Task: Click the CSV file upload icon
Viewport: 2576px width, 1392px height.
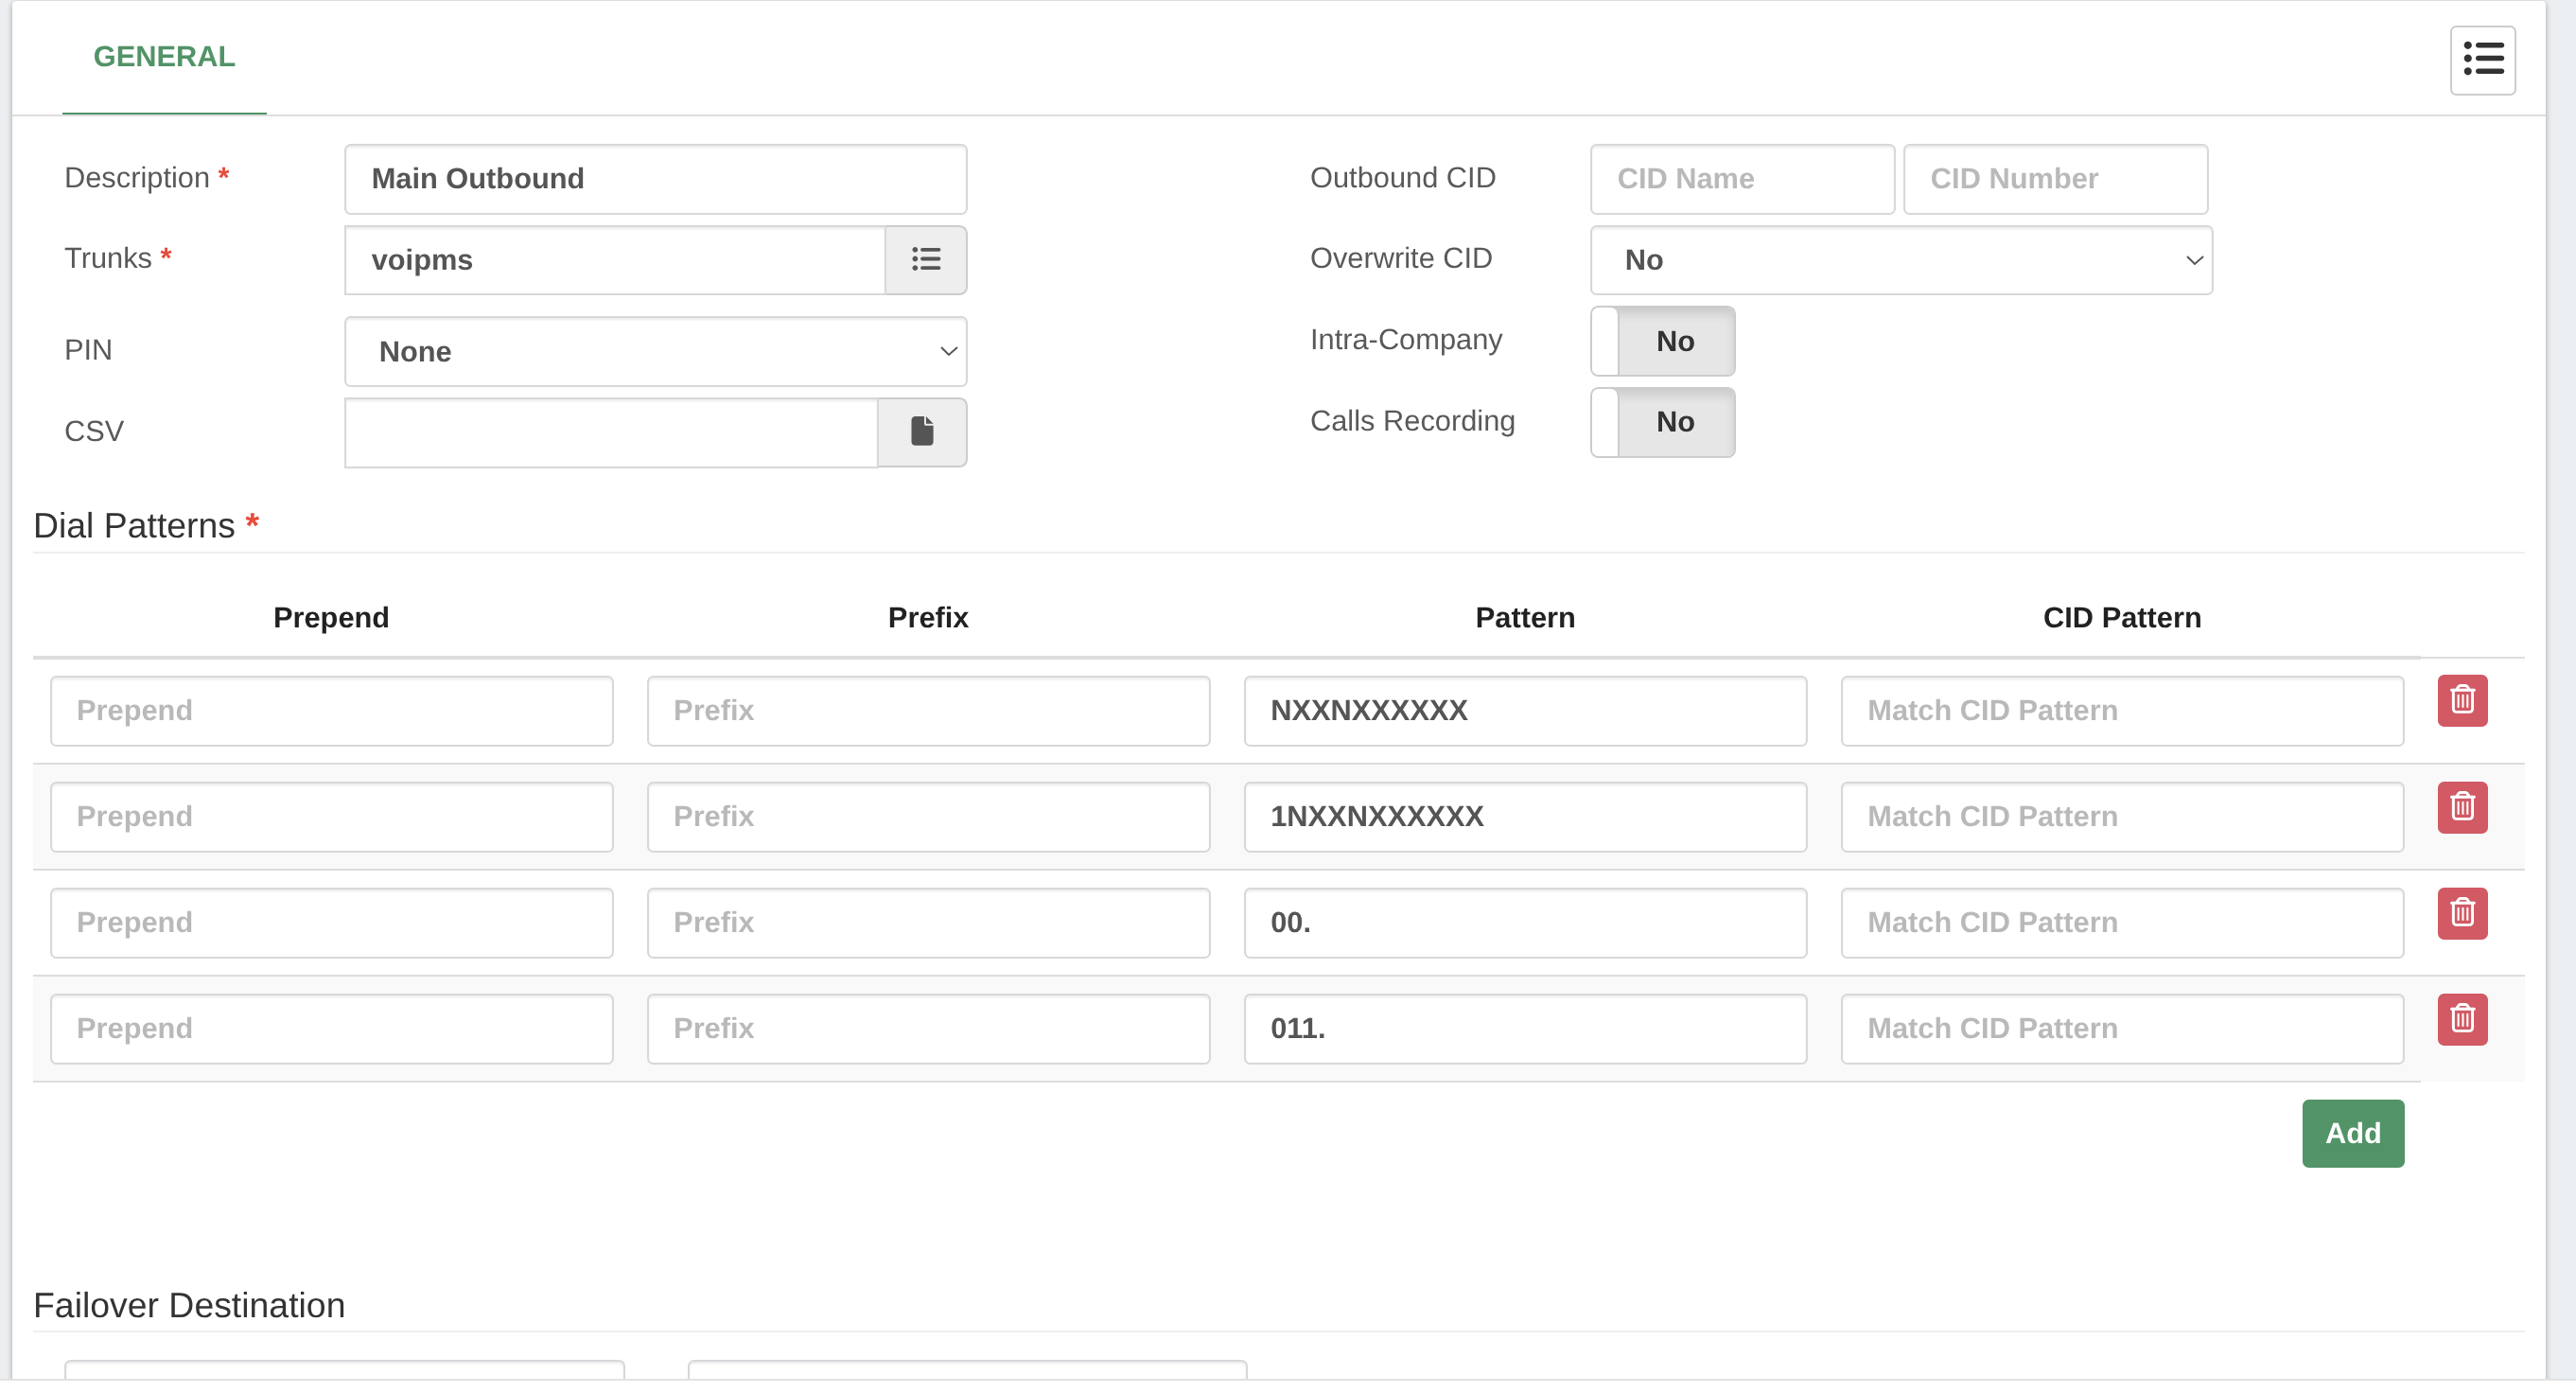Action: coord(921,432)
